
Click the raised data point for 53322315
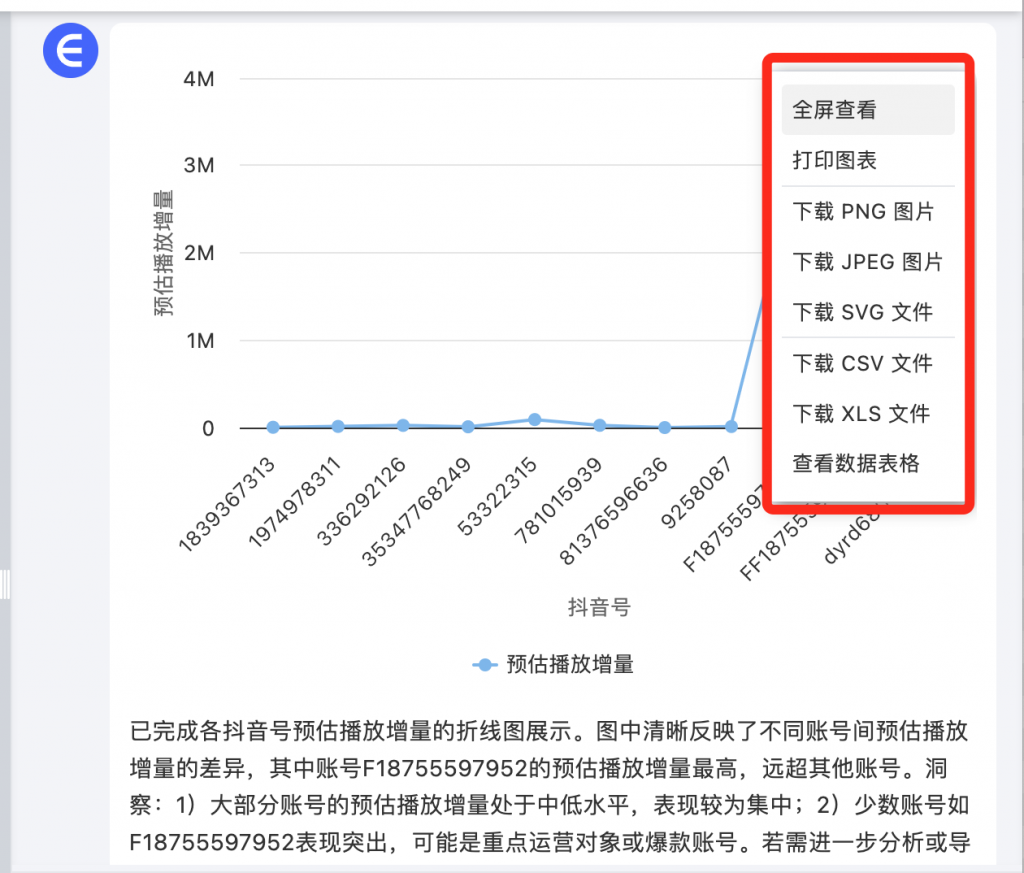click(534, 419)
